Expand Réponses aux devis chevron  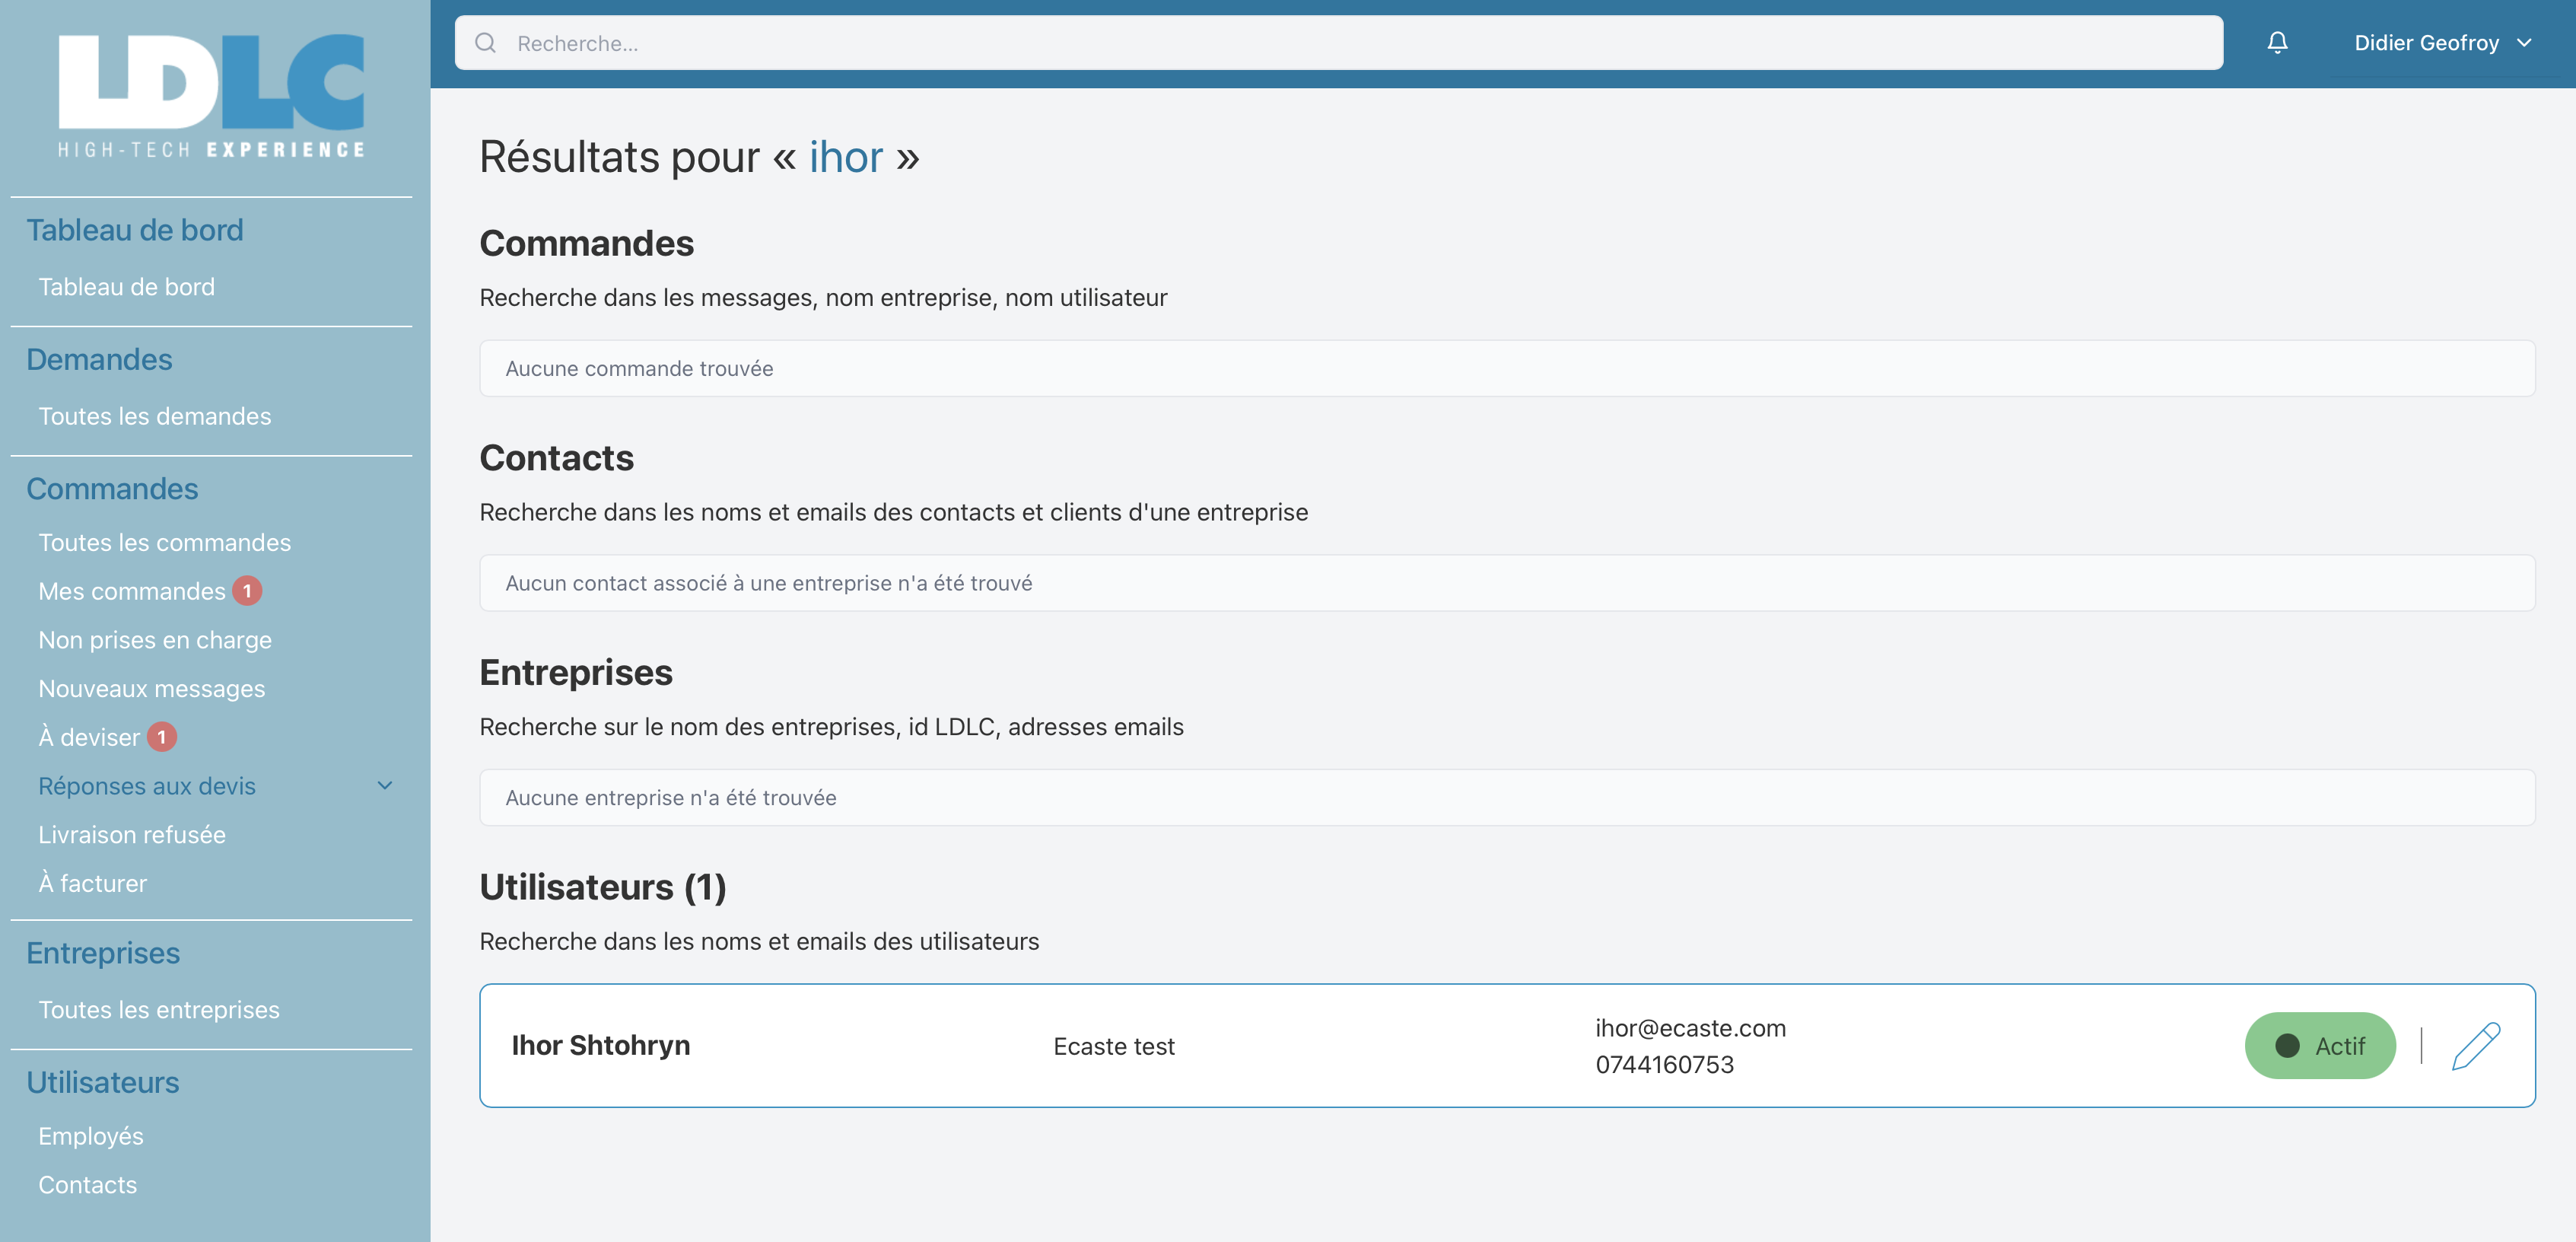pos(385,786)
